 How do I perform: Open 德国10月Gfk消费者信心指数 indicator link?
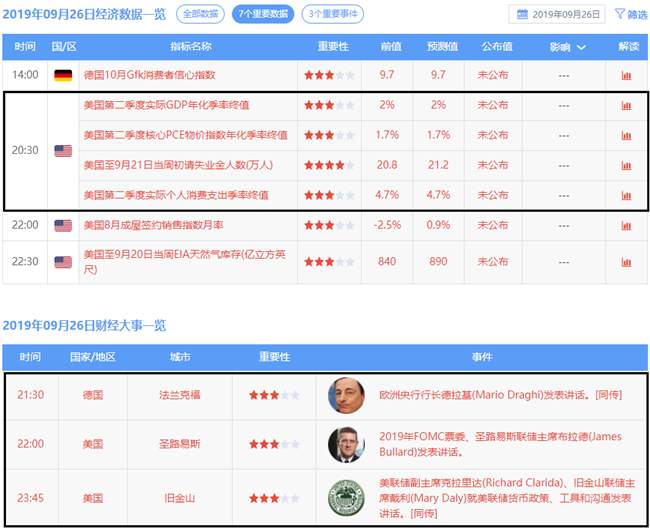(149, 75)
